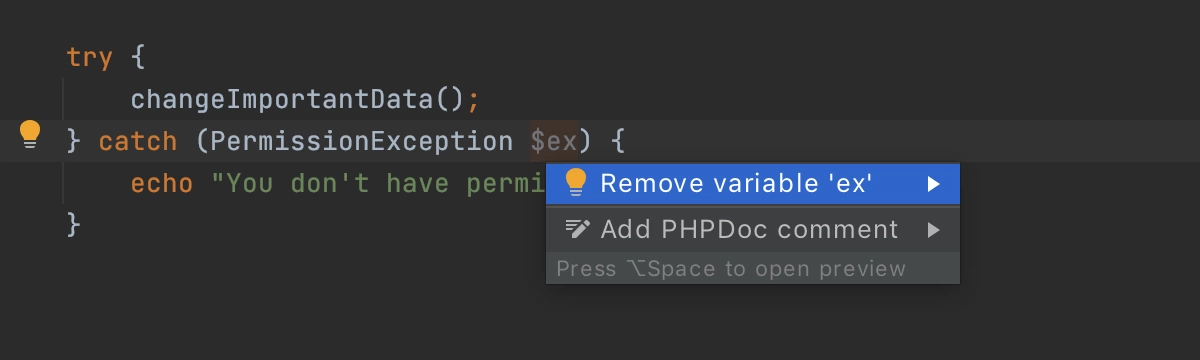Click the catch keyword
Image resolution: width=1200 pixels, height=360 pixels.
138,141
